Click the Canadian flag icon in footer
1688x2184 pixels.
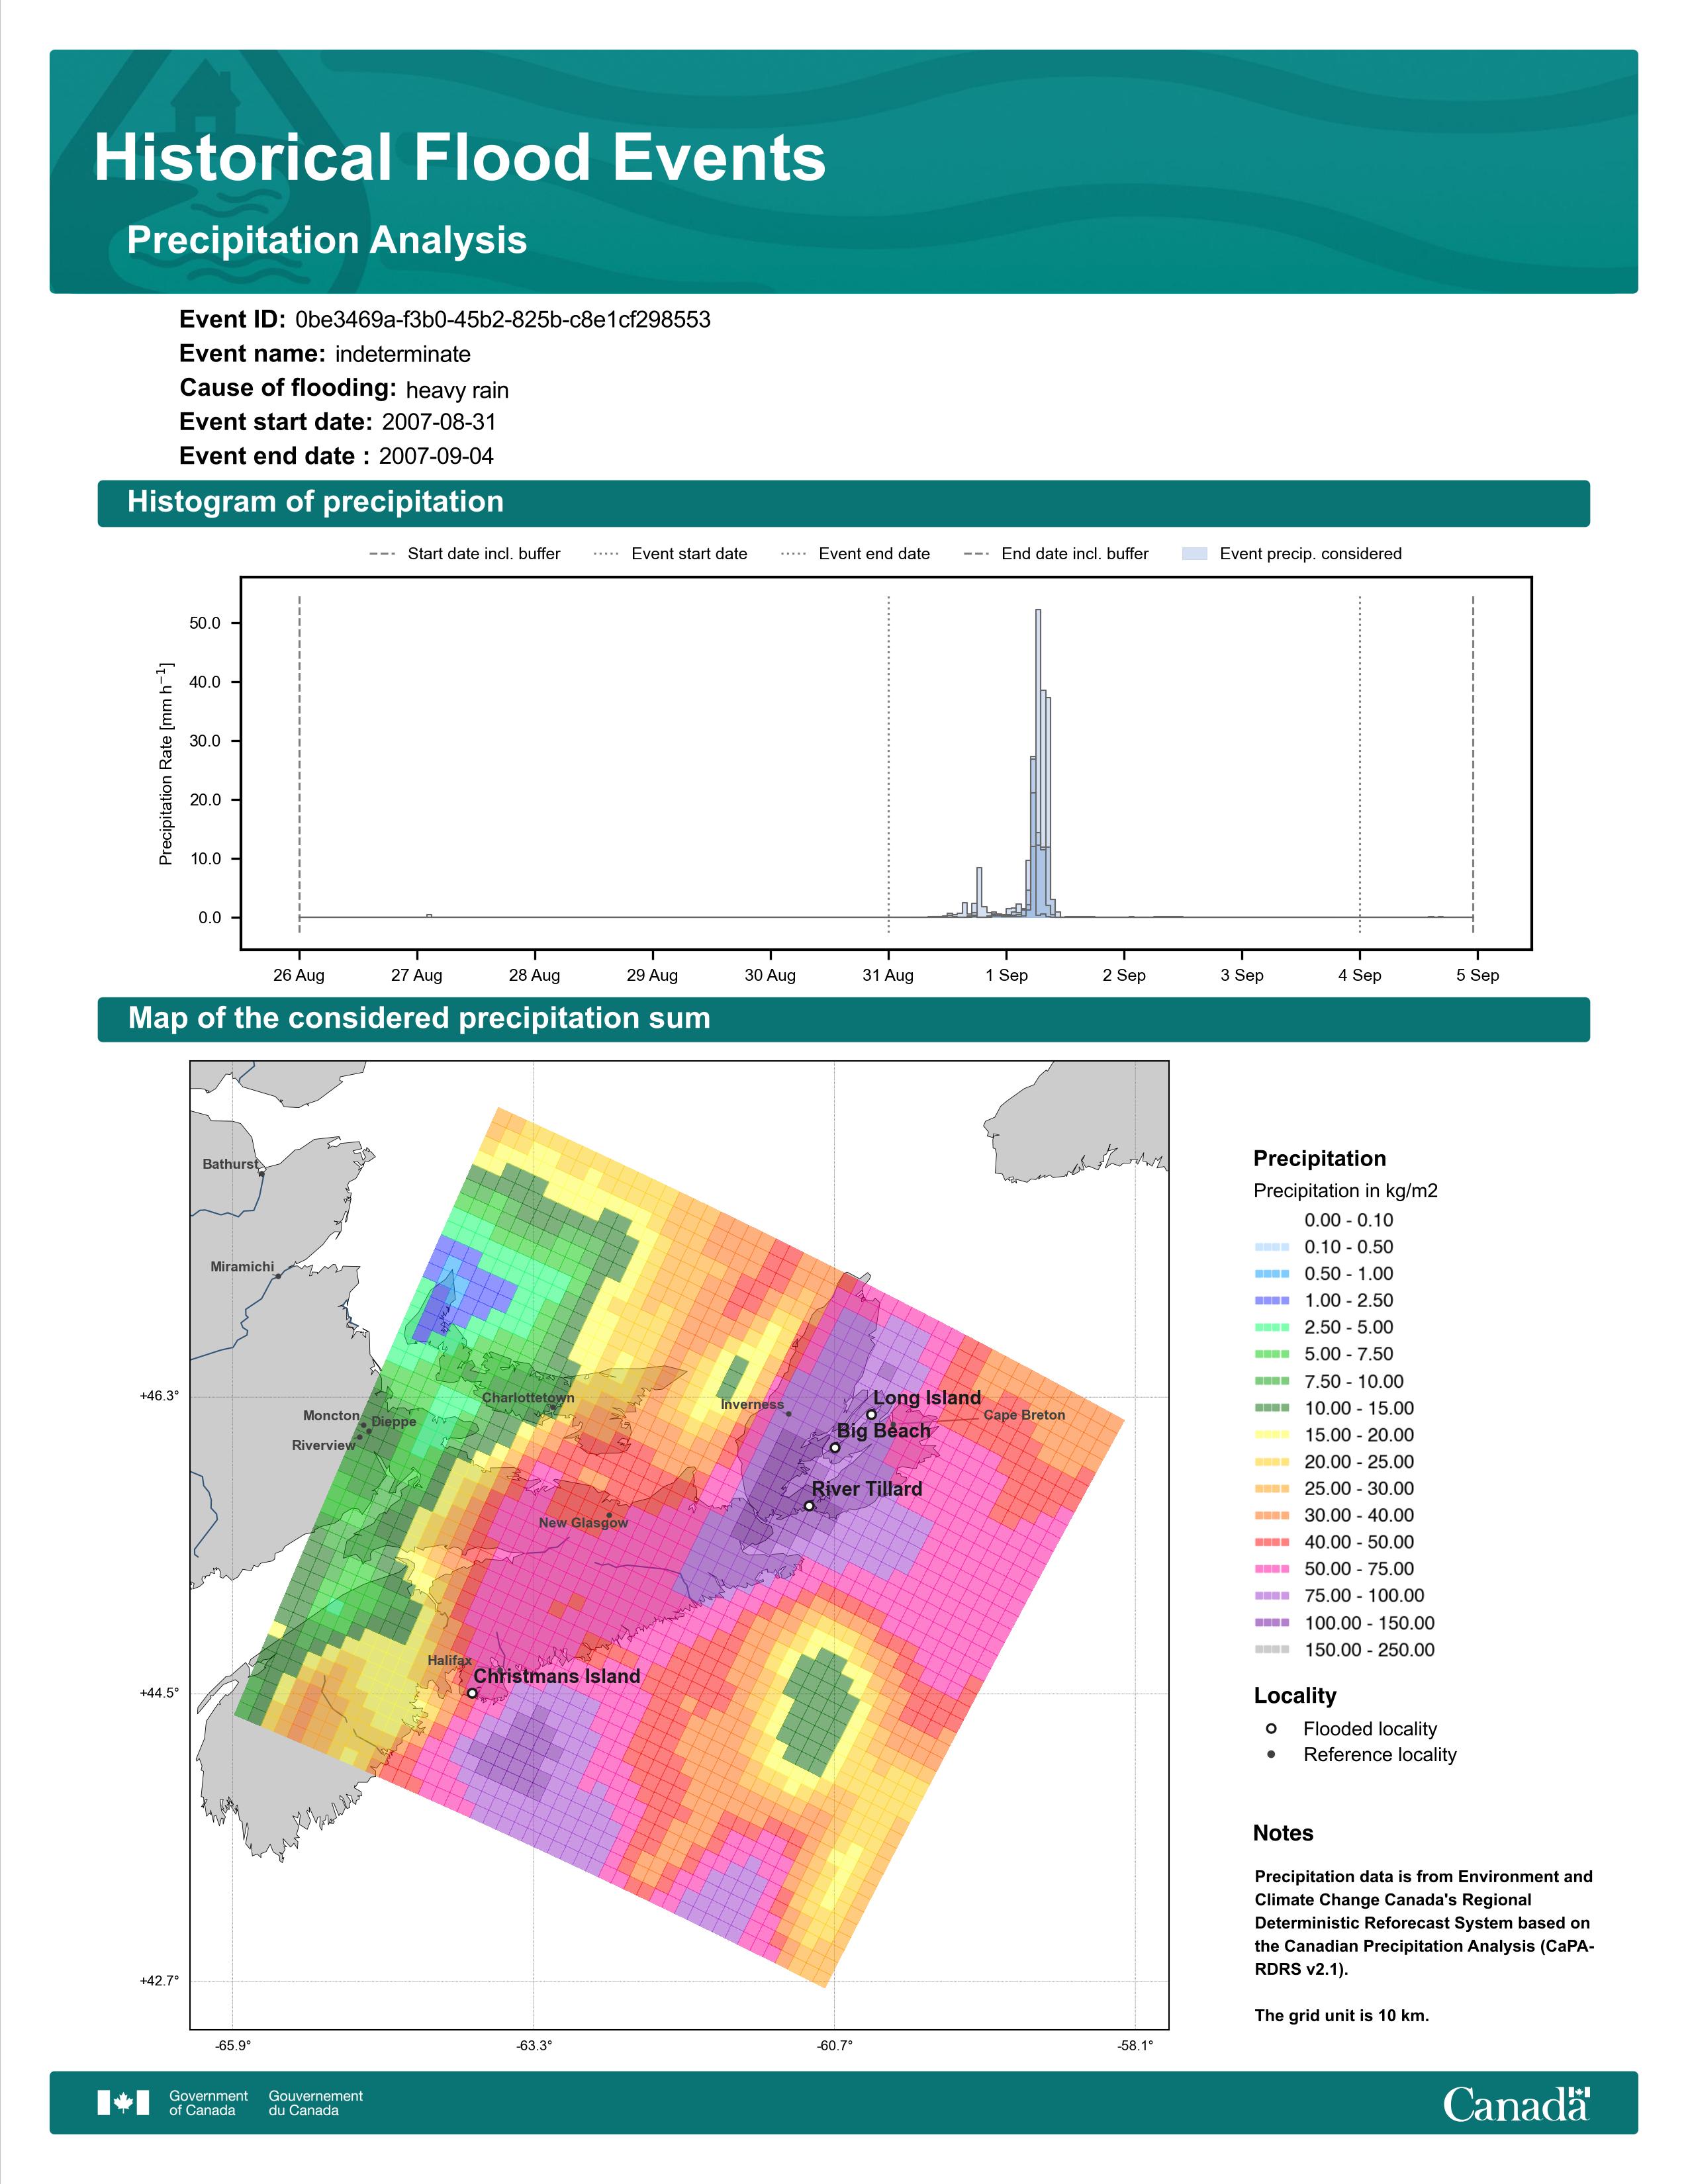[123, 2103]
